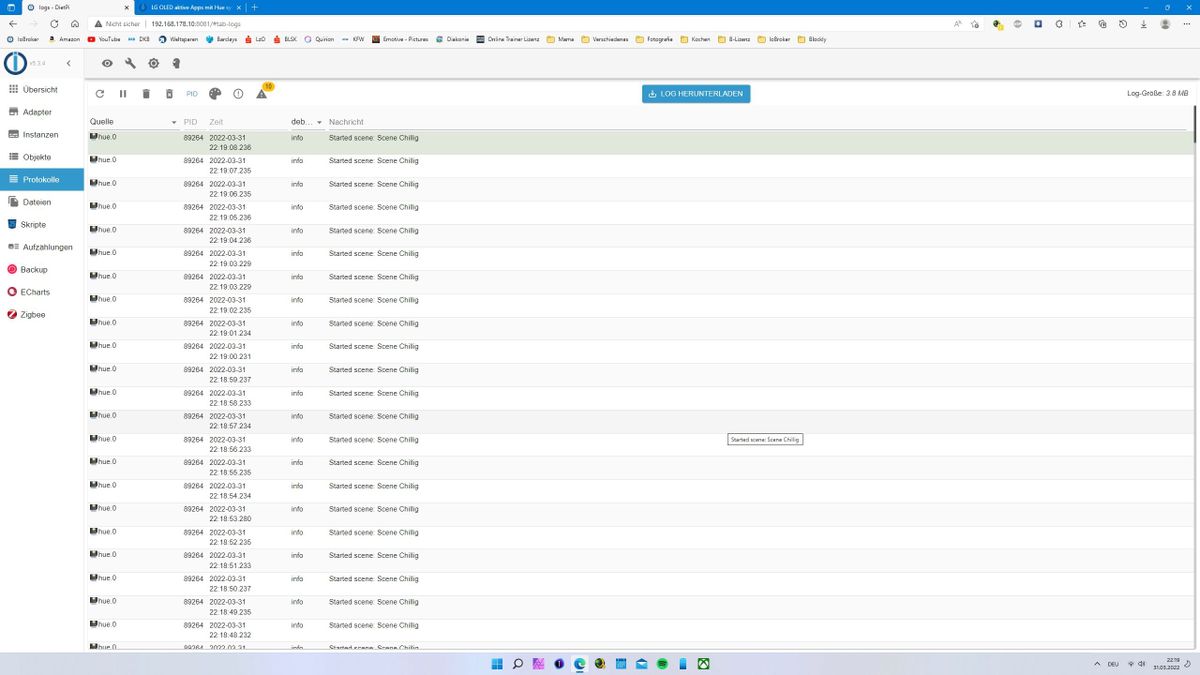Open the IoBroker bookmark folder
1200x675 pixels.
point(774,39)
